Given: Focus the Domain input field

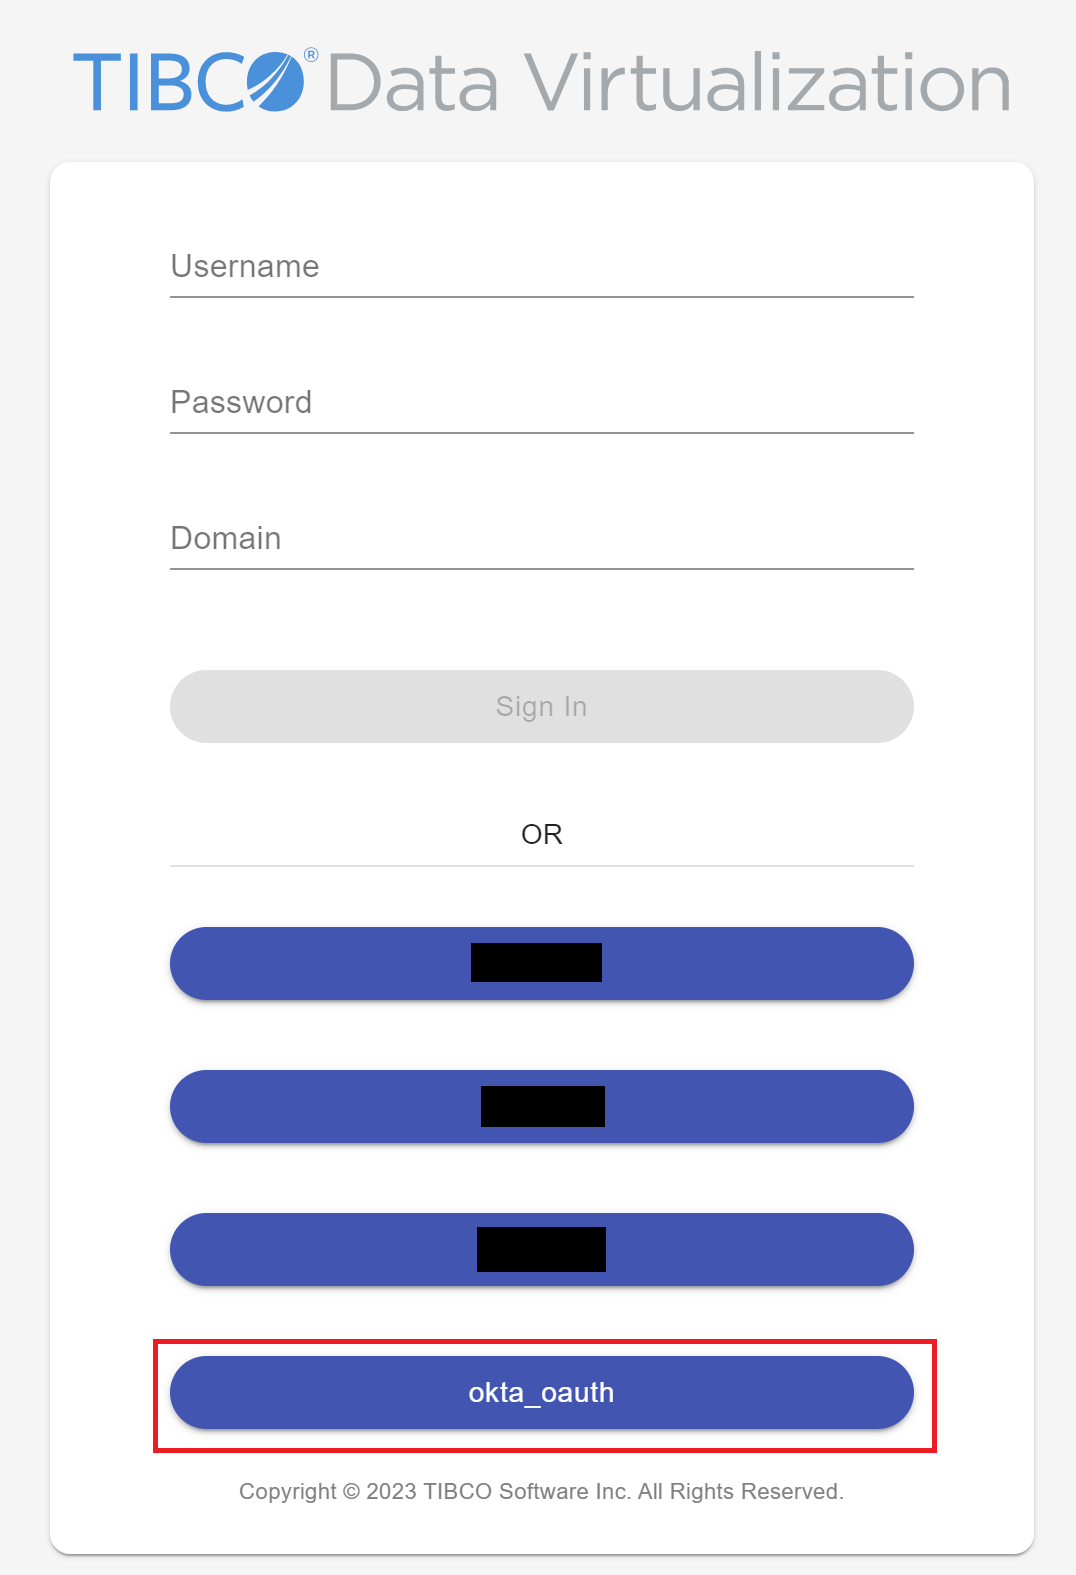Looking at the screenshot, I should click(542, 539).
